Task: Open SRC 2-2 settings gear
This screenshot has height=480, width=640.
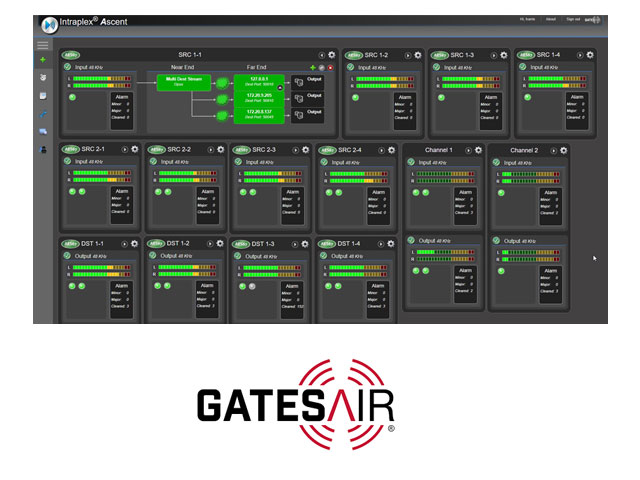Action: pyautogui.click(x=221, y=149)
